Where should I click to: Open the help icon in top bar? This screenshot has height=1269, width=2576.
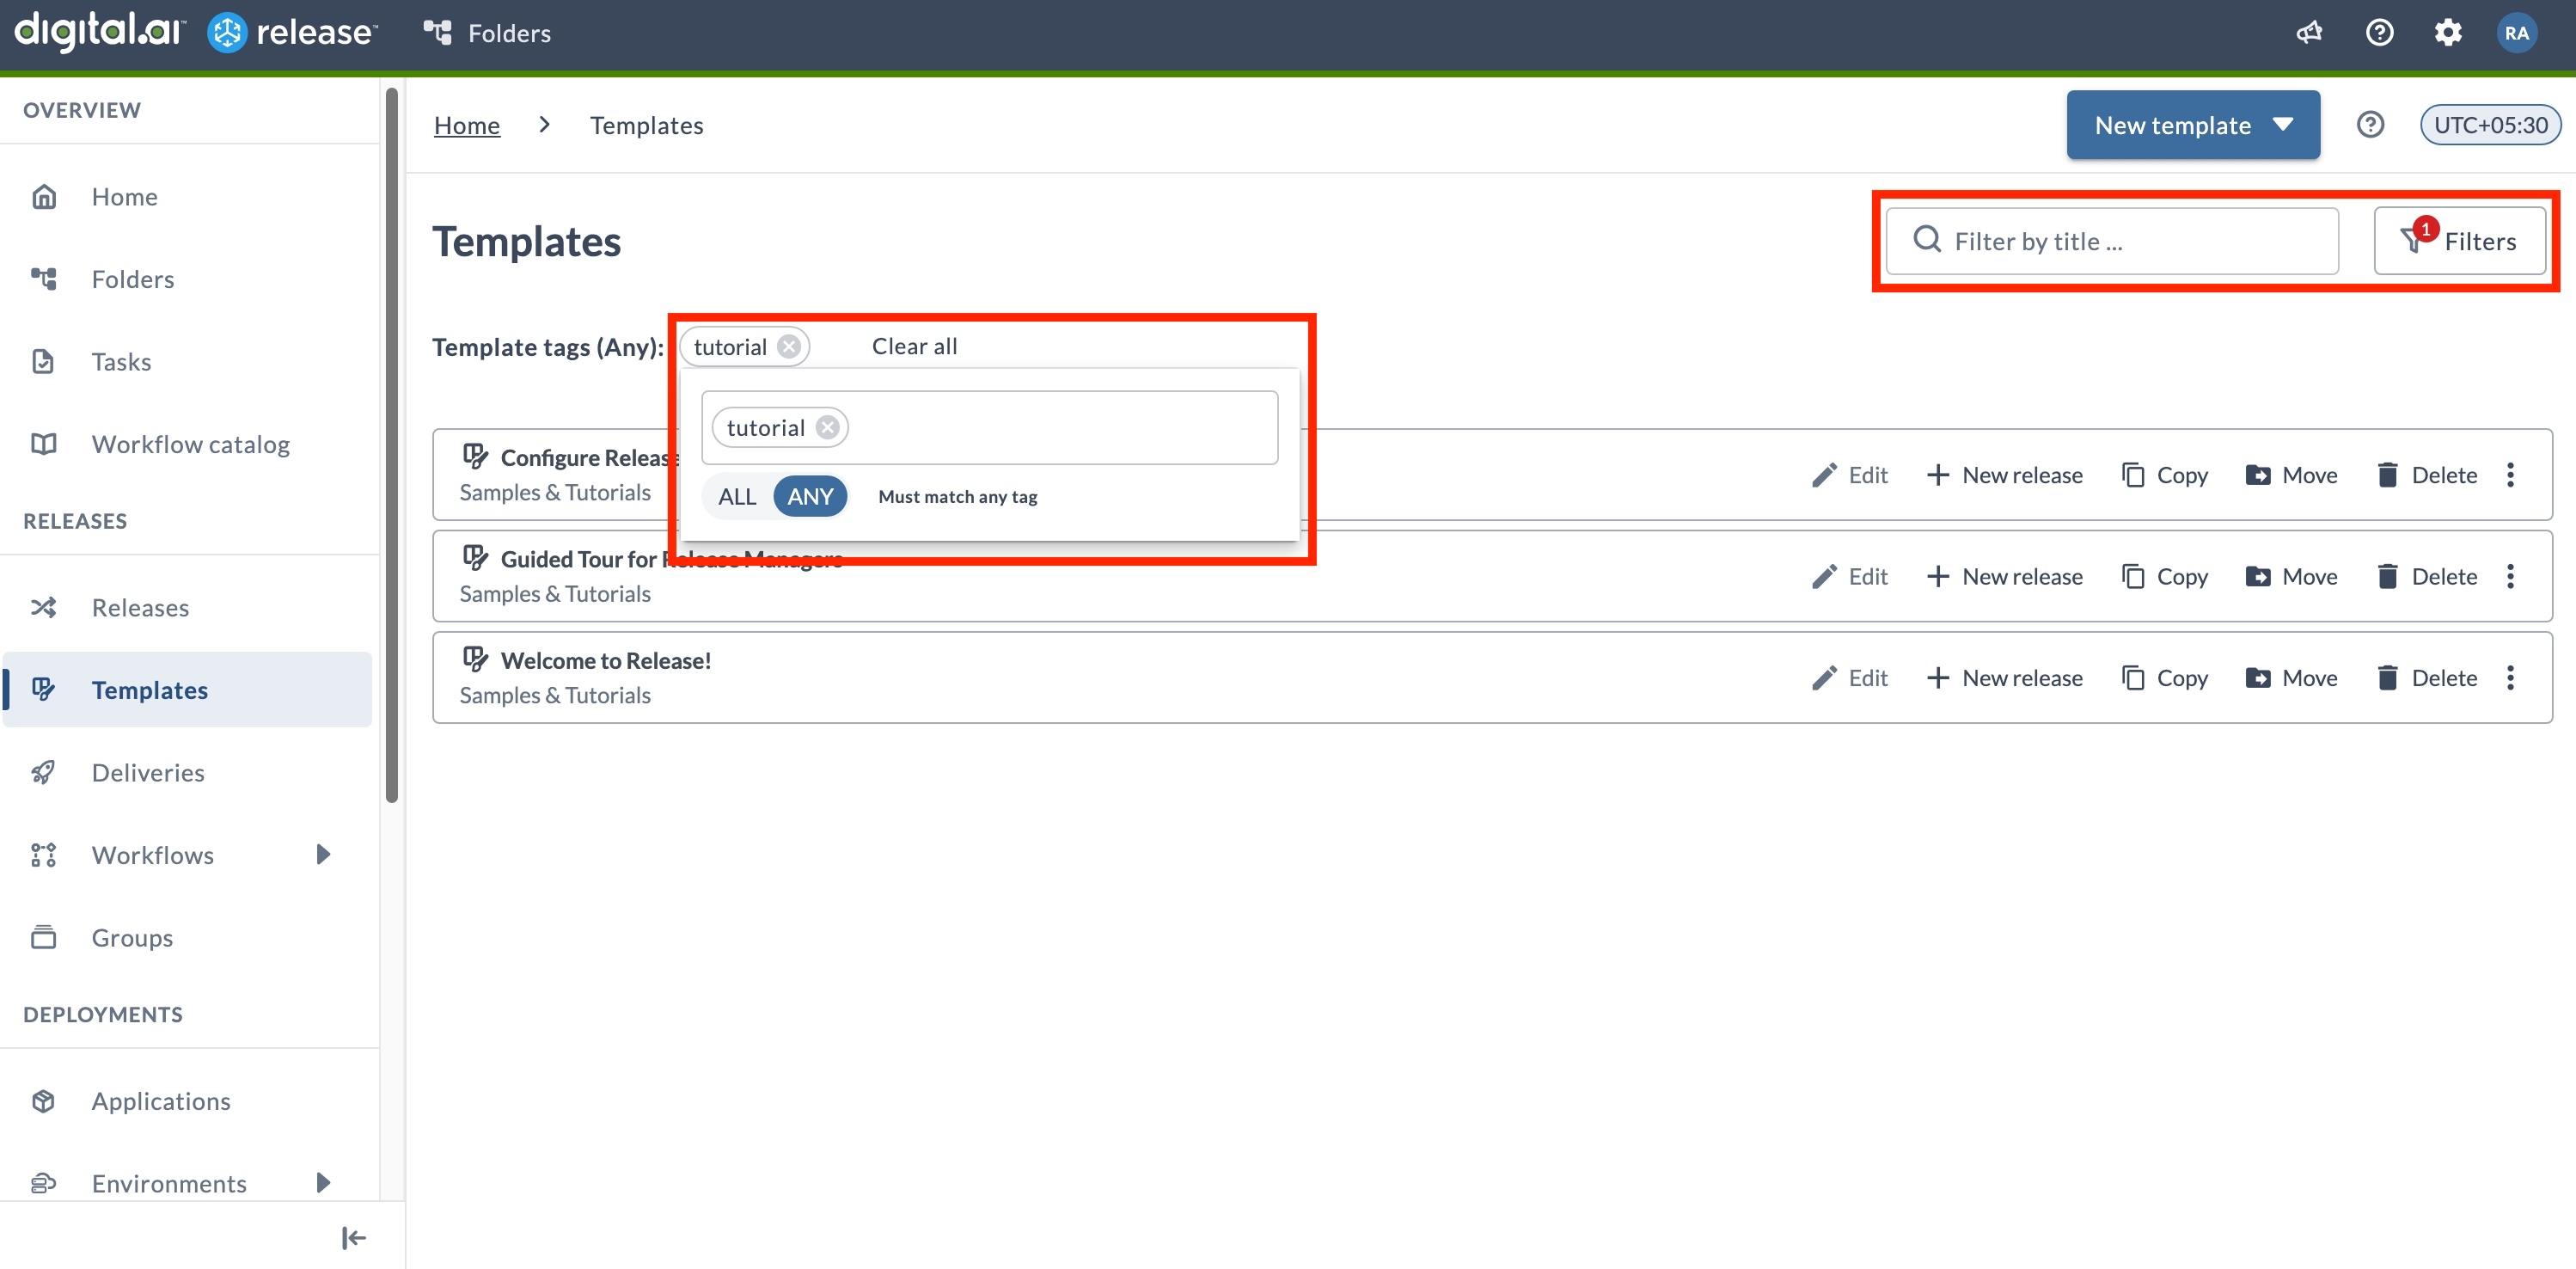pyautogui.click(x=2379, y=33)
